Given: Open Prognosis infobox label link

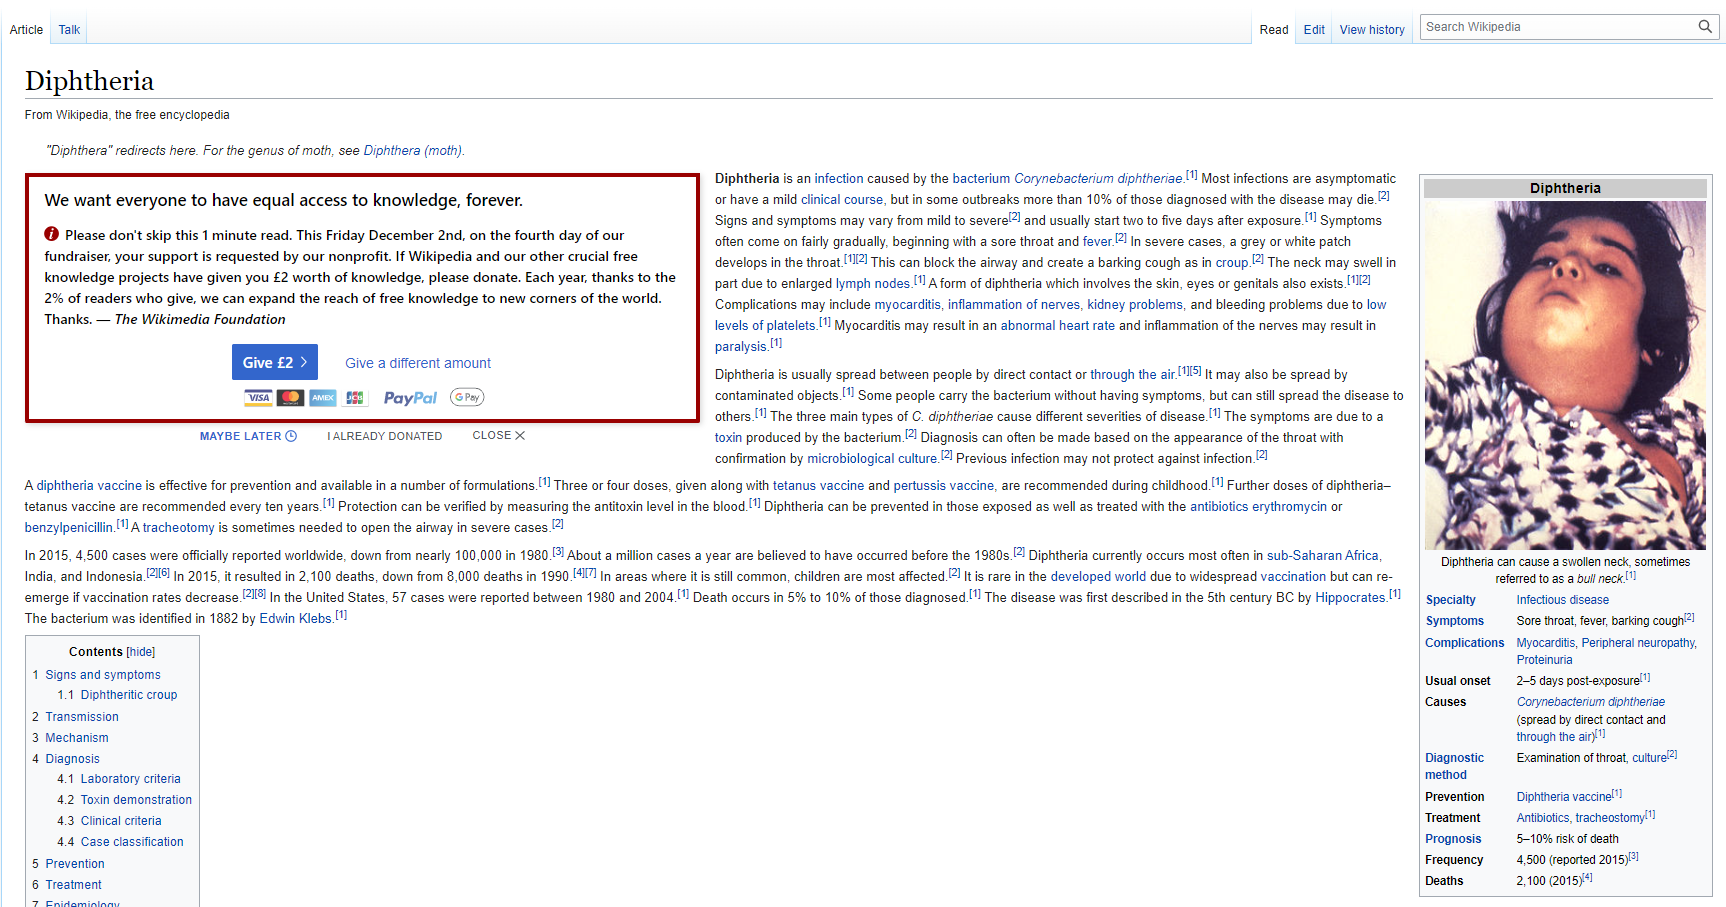Looking at the screenshot, I should tap(1453, 839).
